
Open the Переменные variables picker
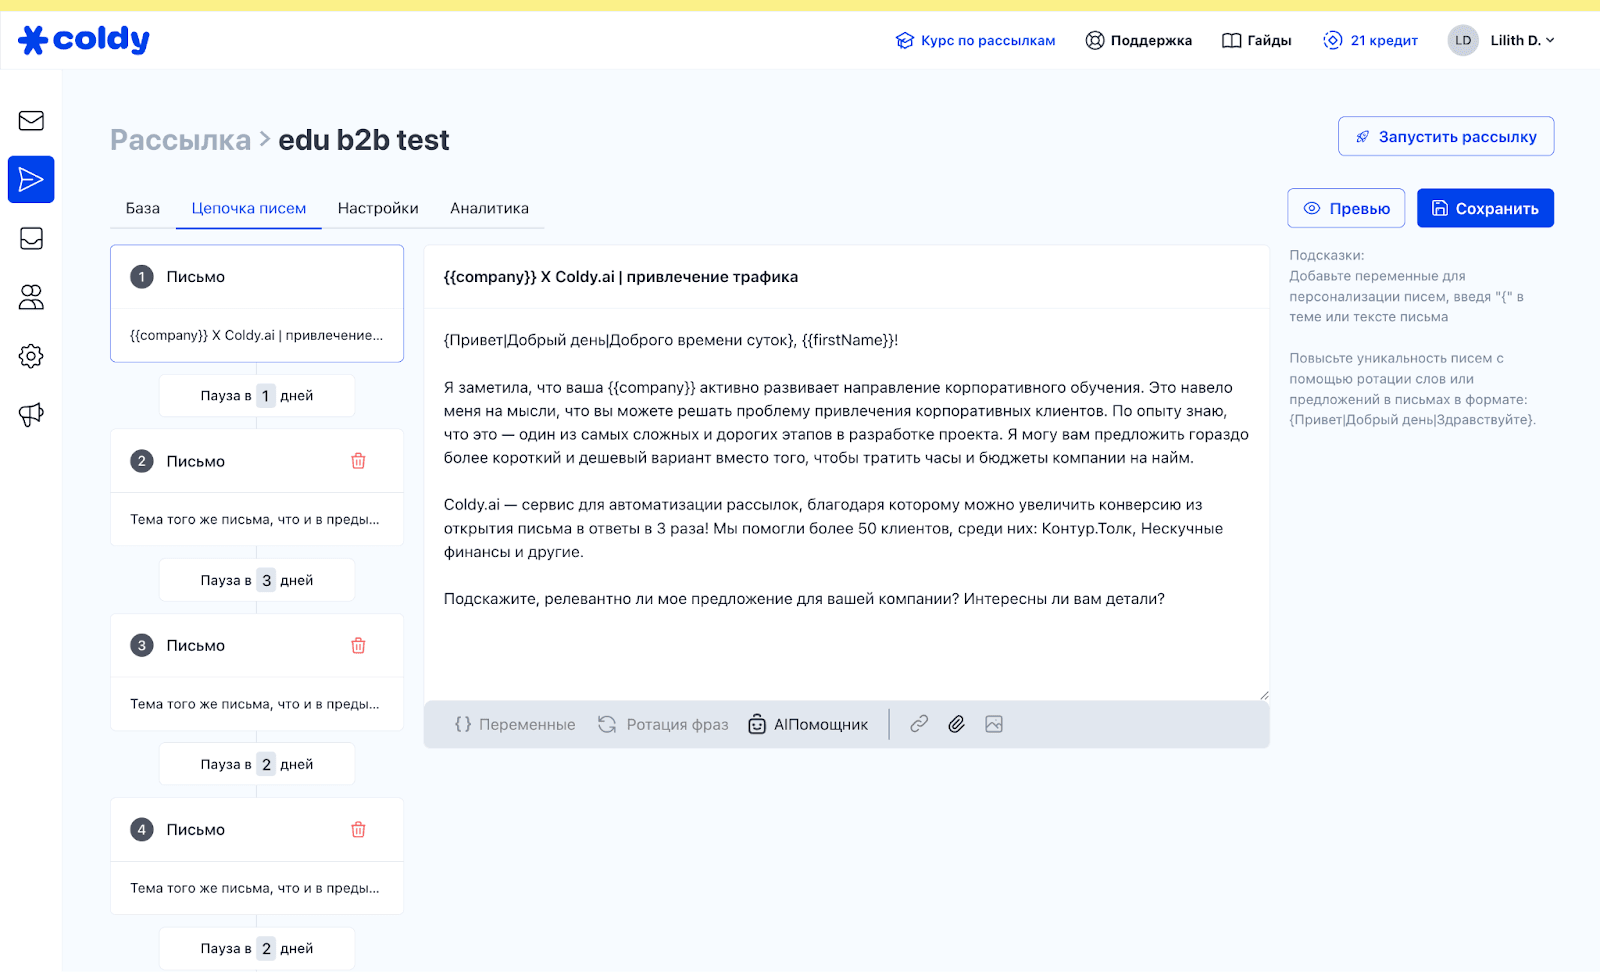[515, 724]
